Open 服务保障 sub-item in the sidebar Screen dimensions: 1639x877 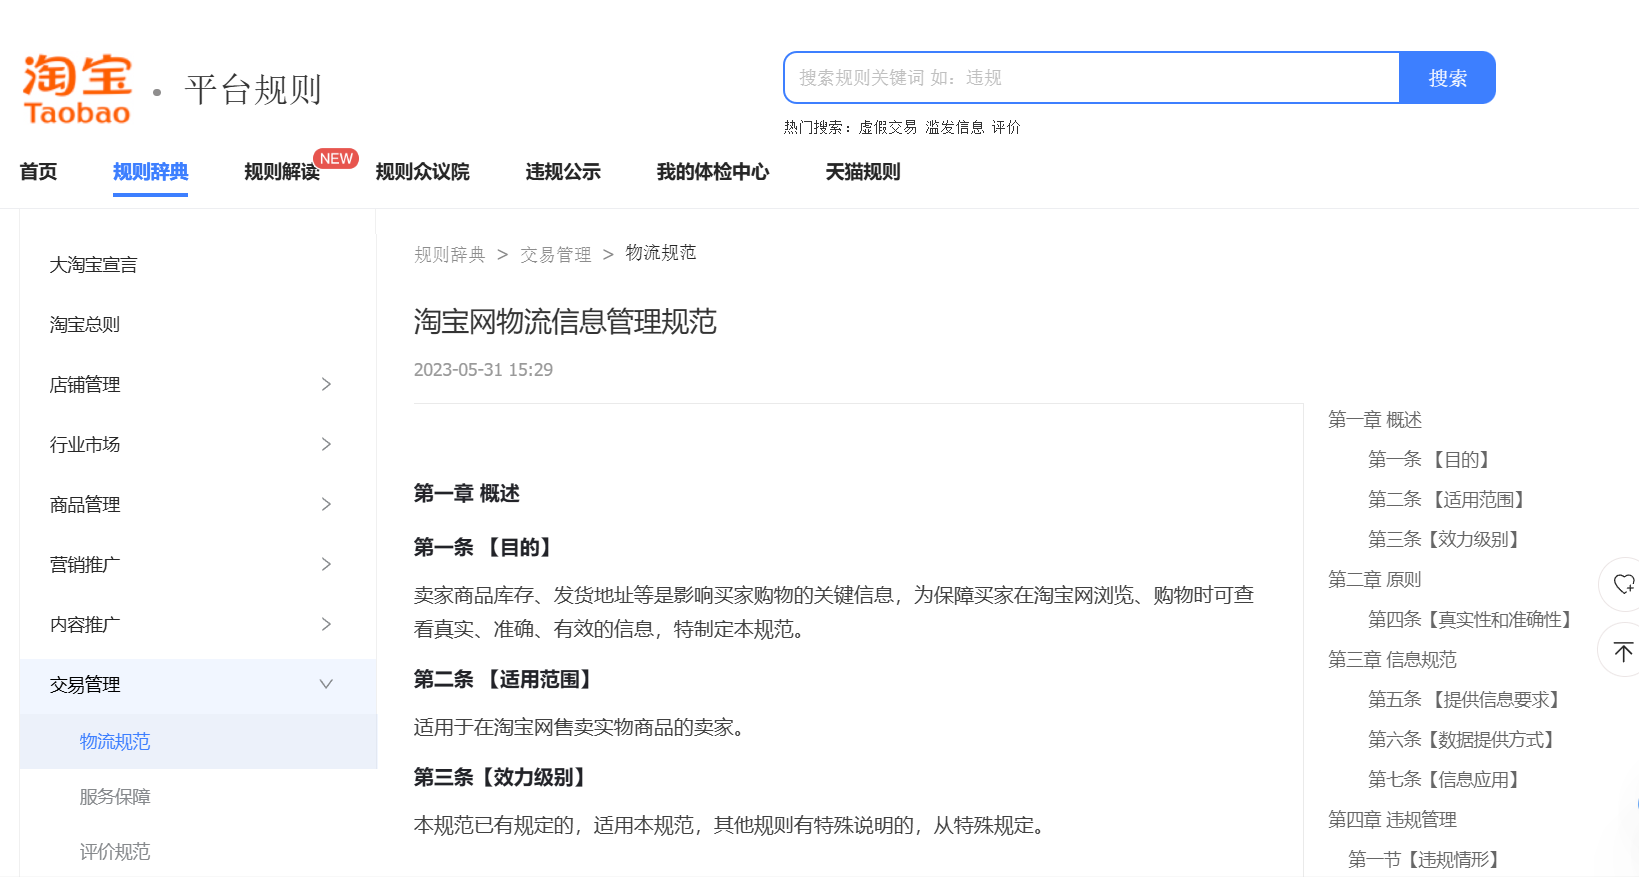(x=115, y=797)
